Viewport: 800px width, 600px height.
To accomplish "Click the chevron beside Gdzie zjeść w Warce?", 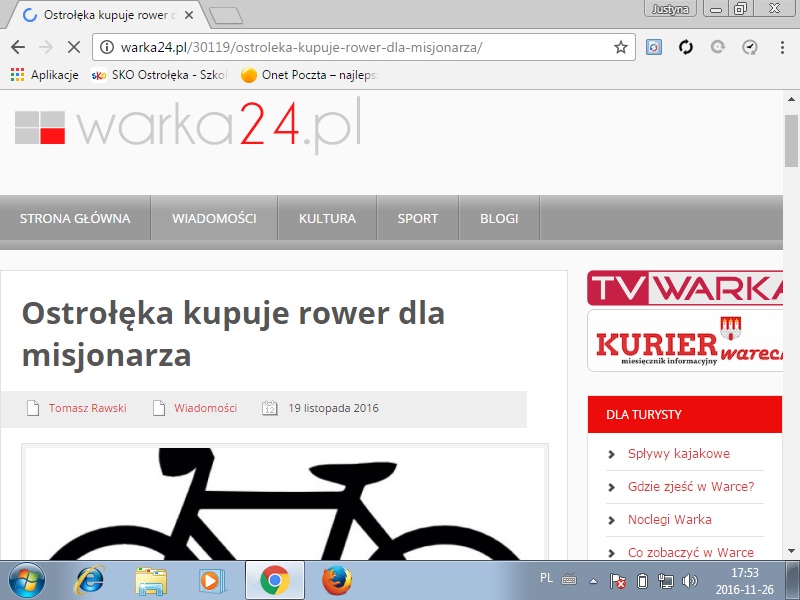I will click(611, 487).
